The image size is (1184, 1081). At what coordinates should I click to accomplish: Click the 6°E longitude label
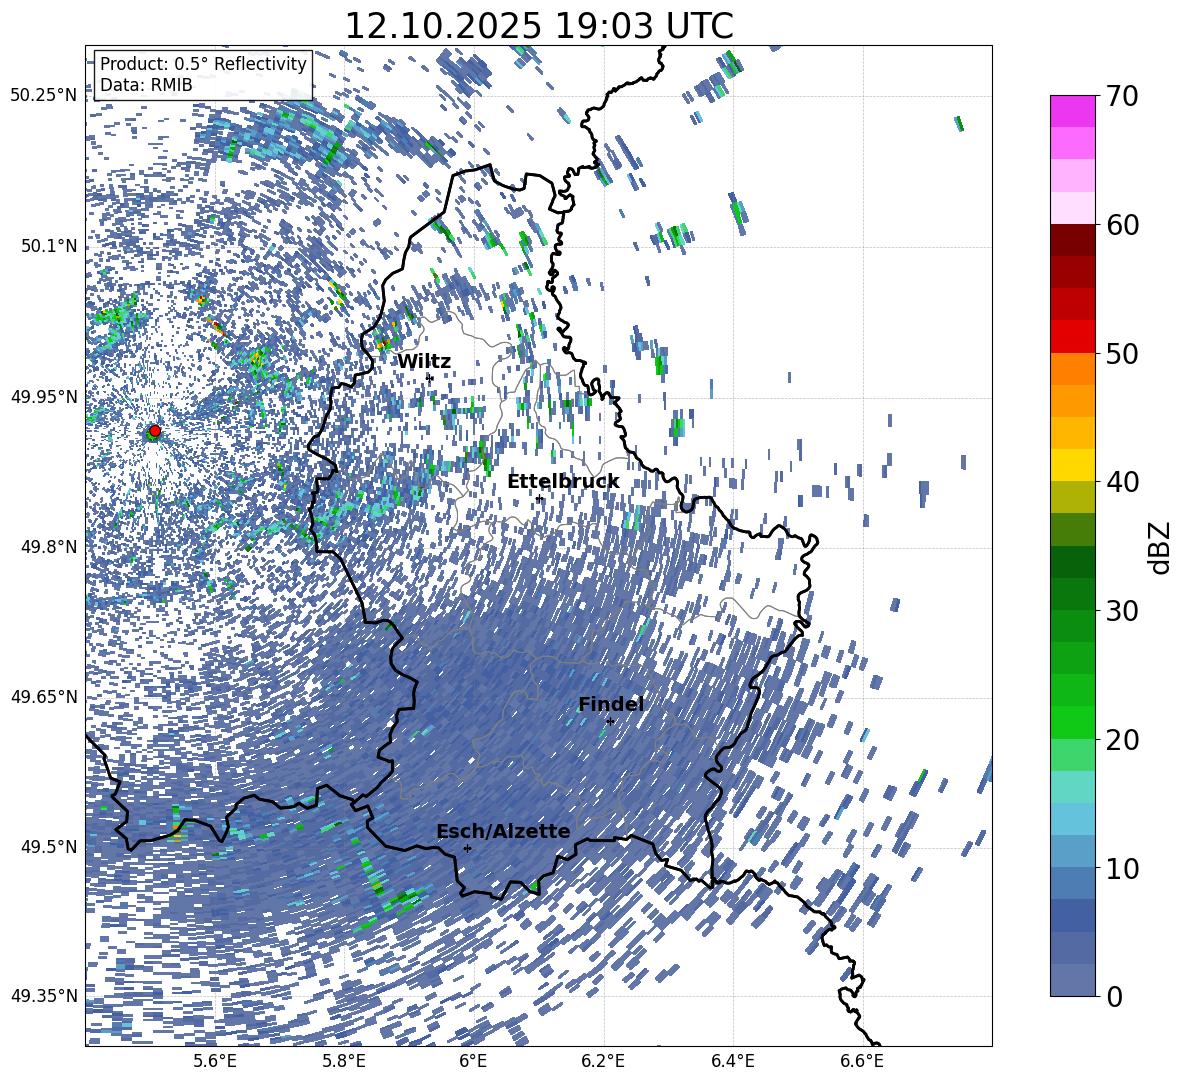point(473,1061)
